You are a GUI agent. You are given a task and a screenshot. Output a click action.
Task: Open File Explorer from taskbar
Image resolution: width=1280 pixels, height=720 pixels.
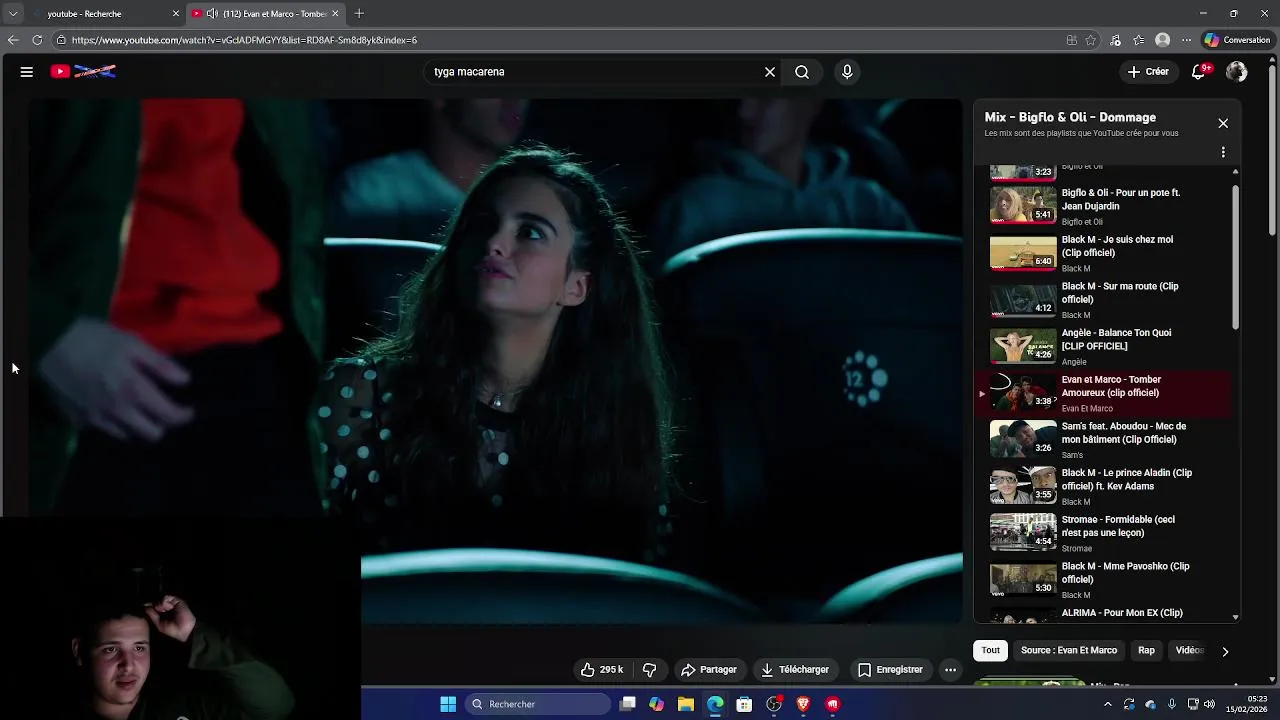(686, 704)
